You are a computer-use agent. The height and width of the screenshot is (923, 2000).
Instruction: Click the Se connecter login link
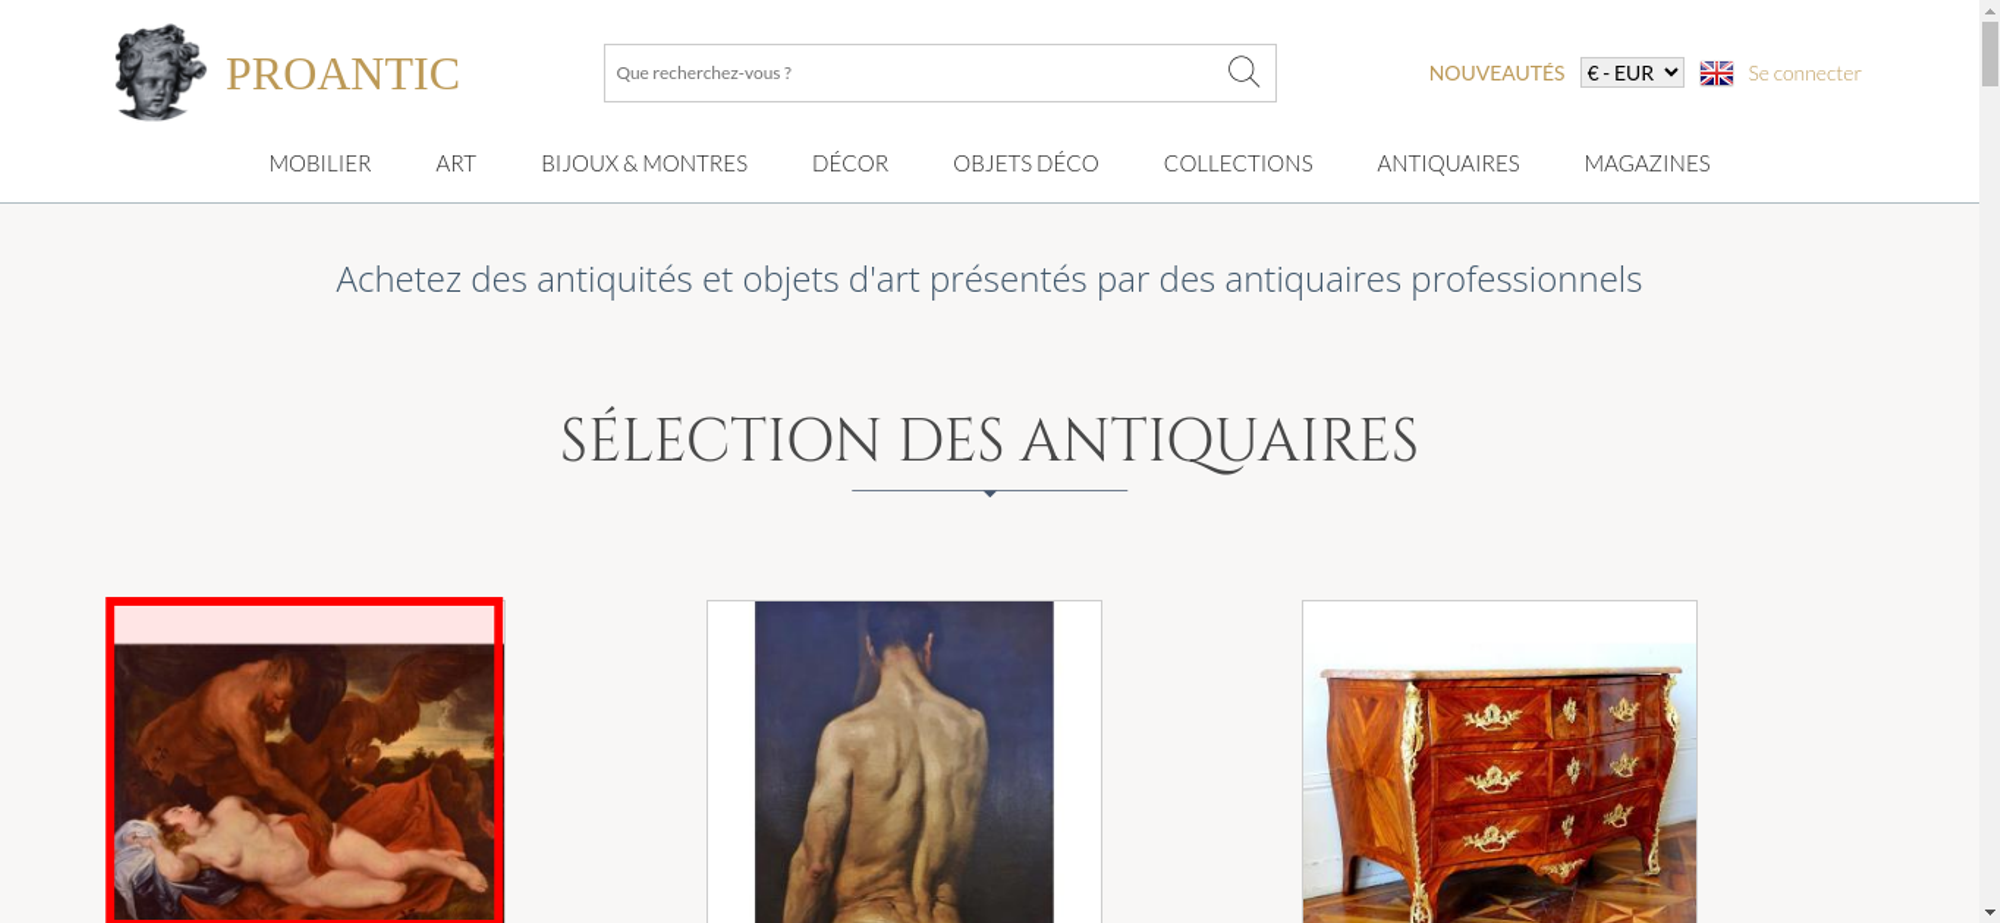(x=1804, y=73)
